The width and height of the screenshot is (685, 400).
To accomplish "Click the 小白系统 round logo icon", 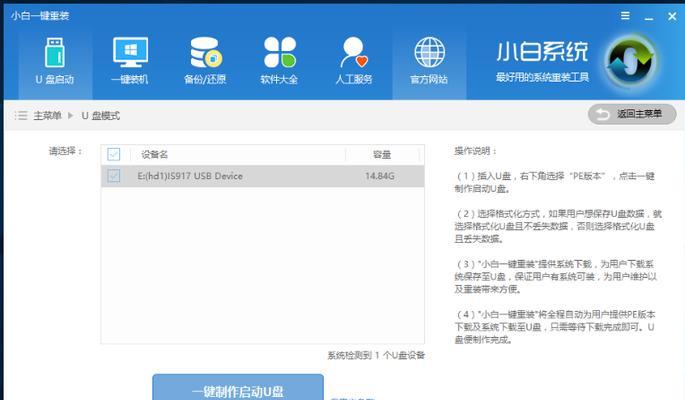I will tap(635, 61).
